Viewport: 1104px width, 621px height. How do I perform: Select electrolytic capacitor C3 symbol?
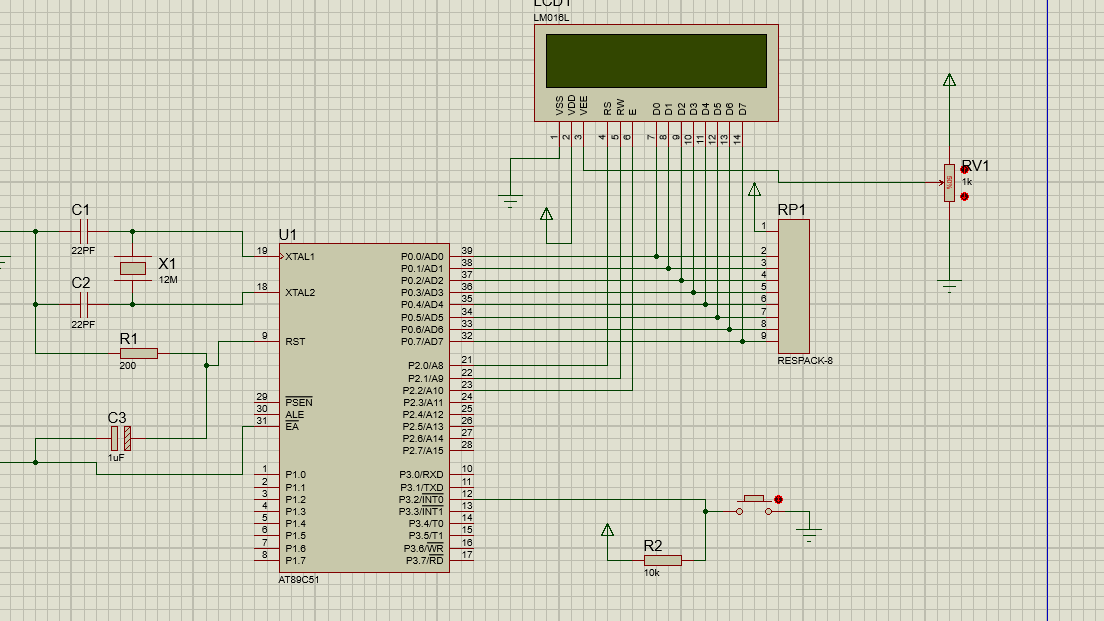coord(121,438)
